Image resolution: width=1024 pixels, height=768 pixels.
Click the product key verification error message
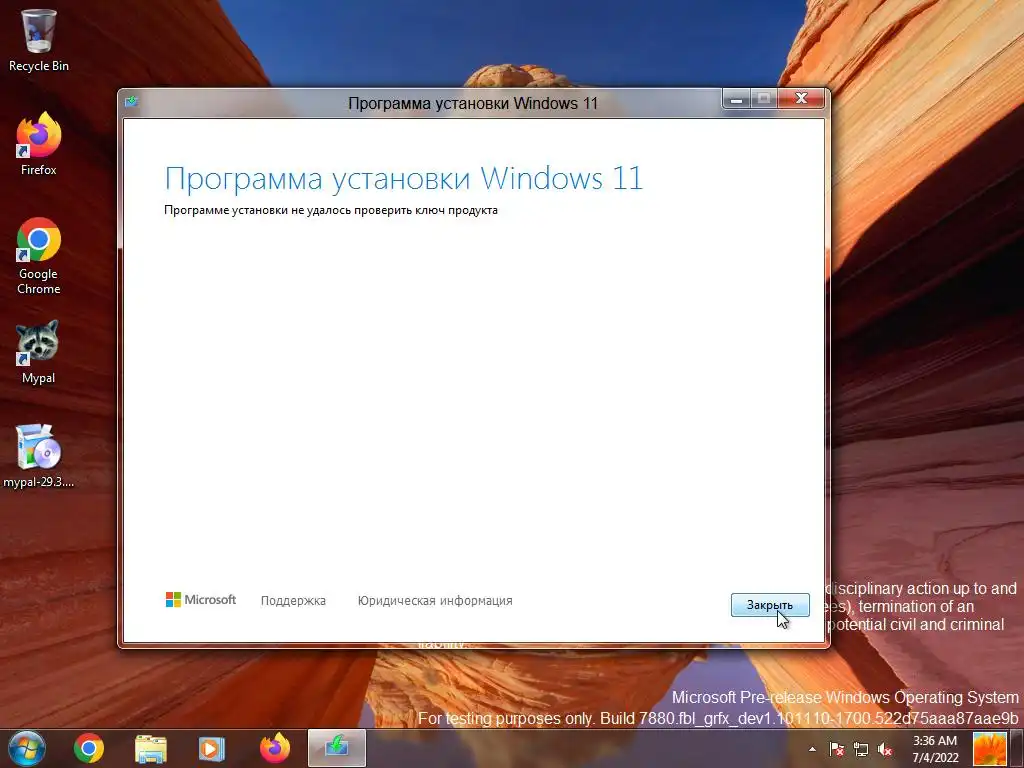point(330,210)
